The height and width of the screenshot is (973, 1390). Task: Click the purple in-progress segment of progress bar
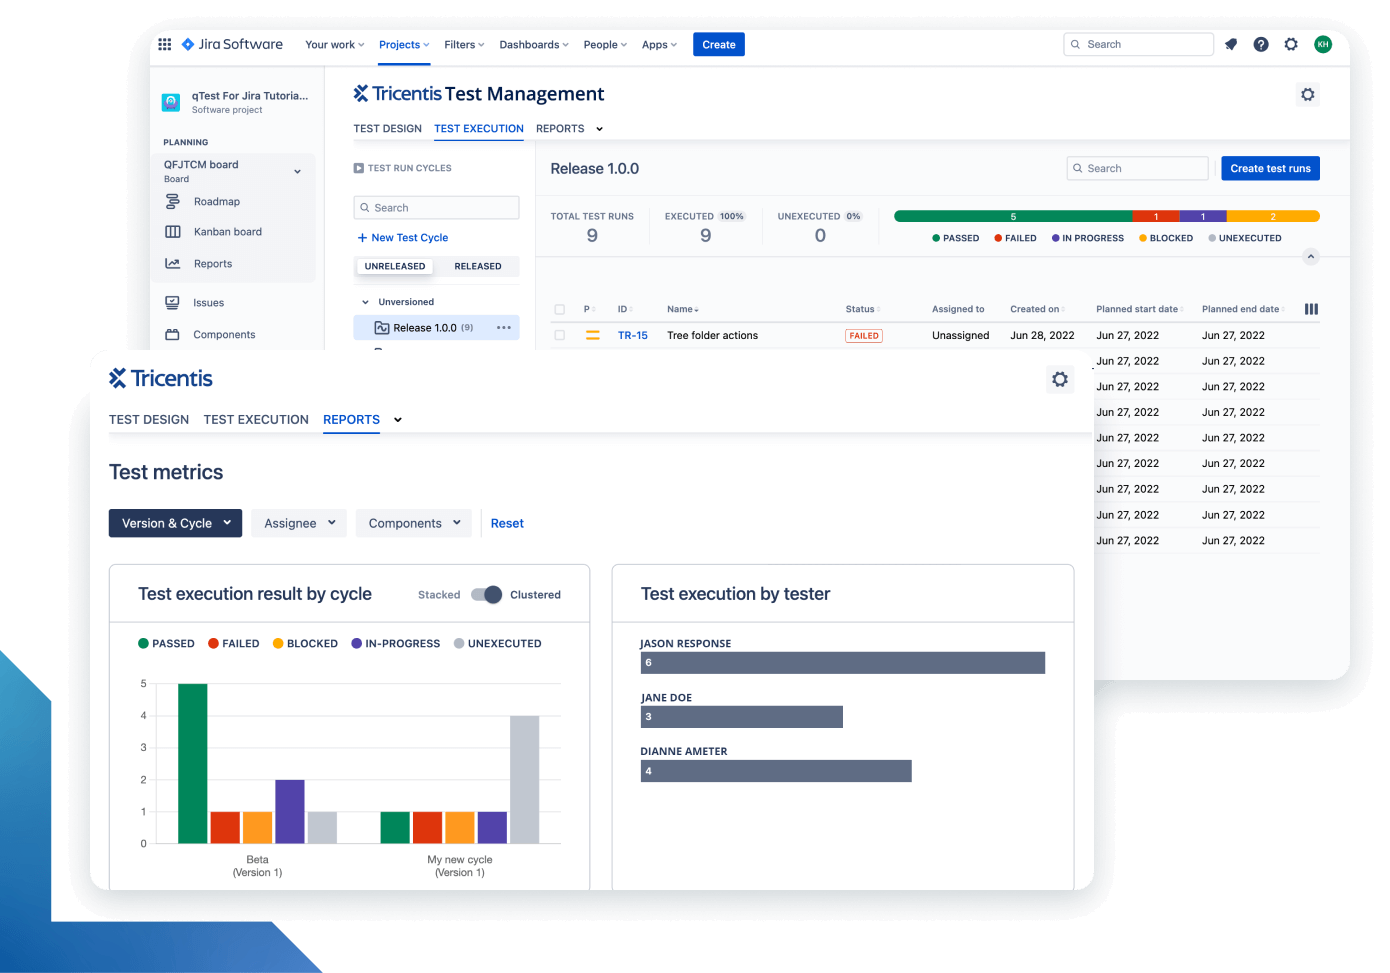tap(1203, 216)
